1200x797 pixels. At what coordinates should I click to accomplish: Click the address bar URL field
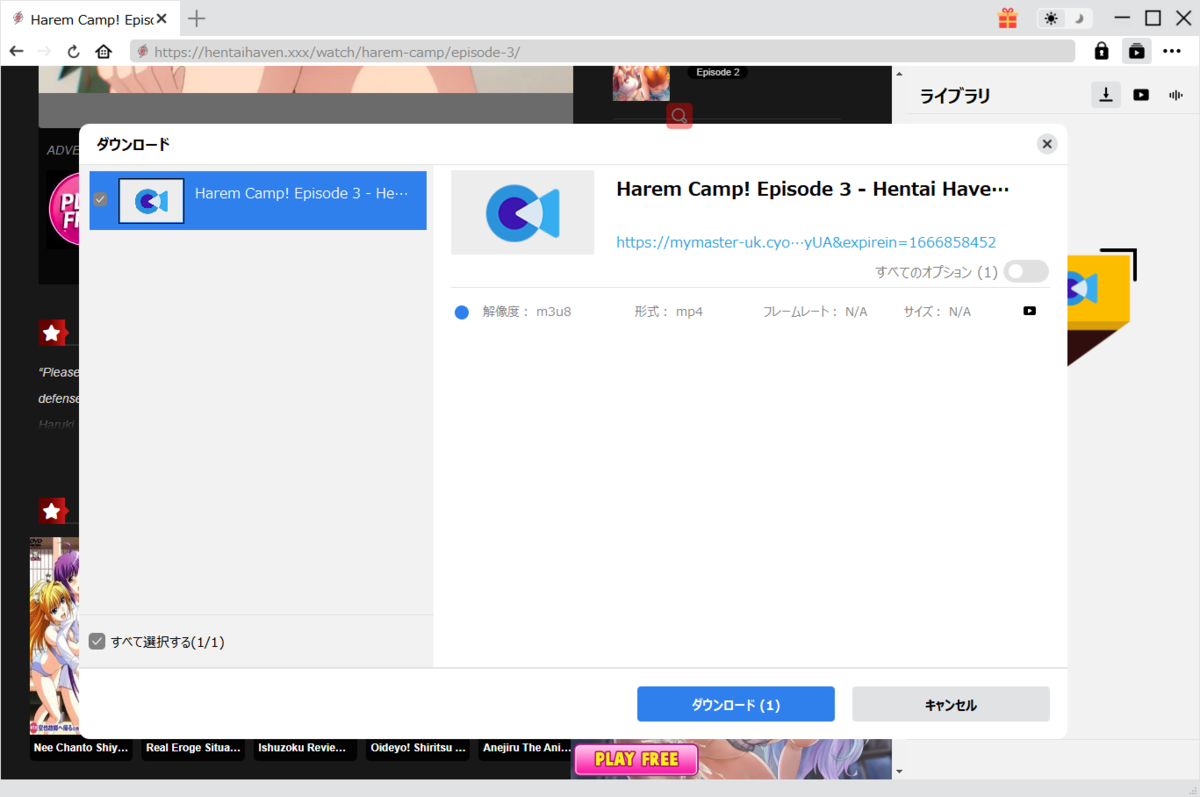[602, 51]
